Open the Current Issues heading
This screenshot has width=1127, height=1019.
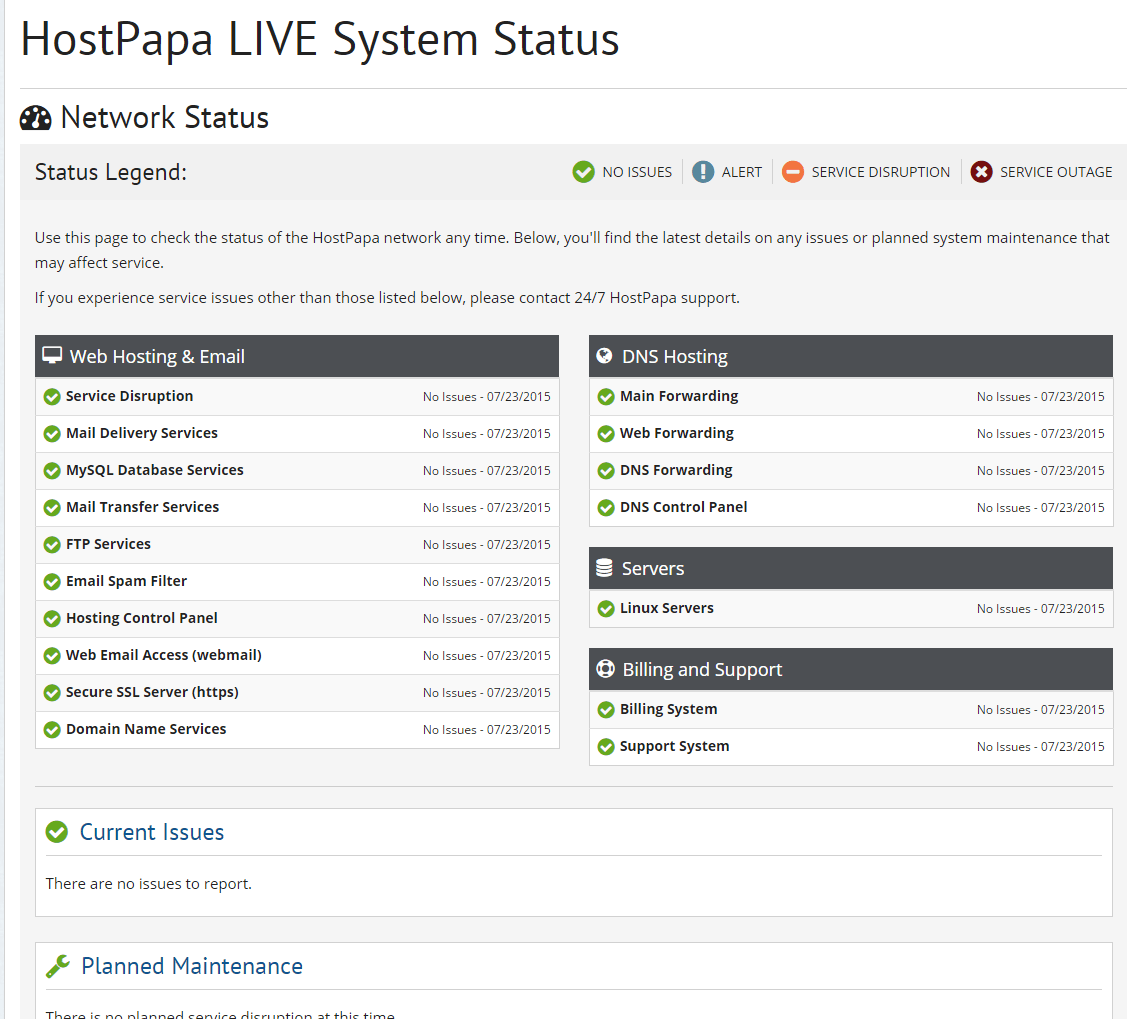click(x=152, y=831)
